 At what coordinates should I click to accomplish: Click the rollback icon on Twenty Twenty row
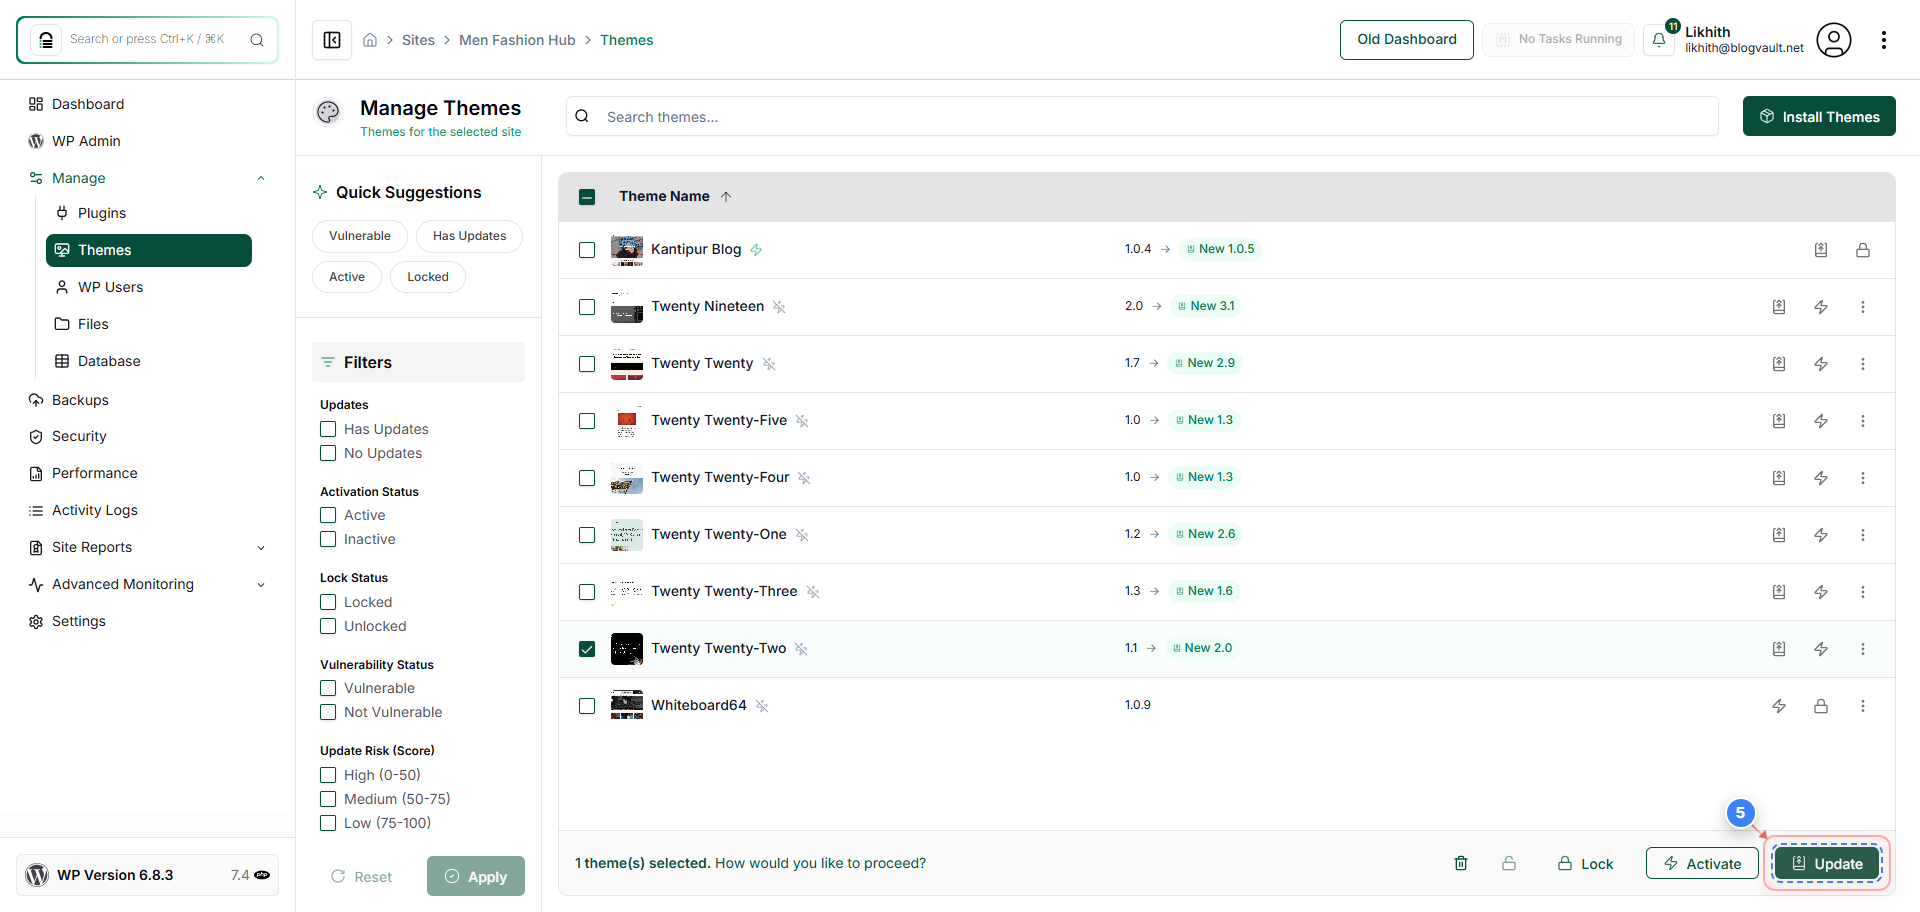(x=1779, y=364)
